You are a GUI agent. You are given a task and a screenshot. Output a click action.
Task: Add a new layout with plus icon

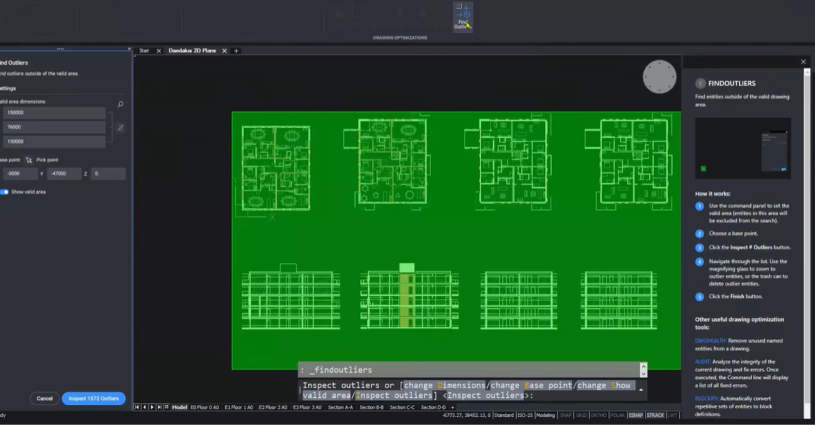452,407
